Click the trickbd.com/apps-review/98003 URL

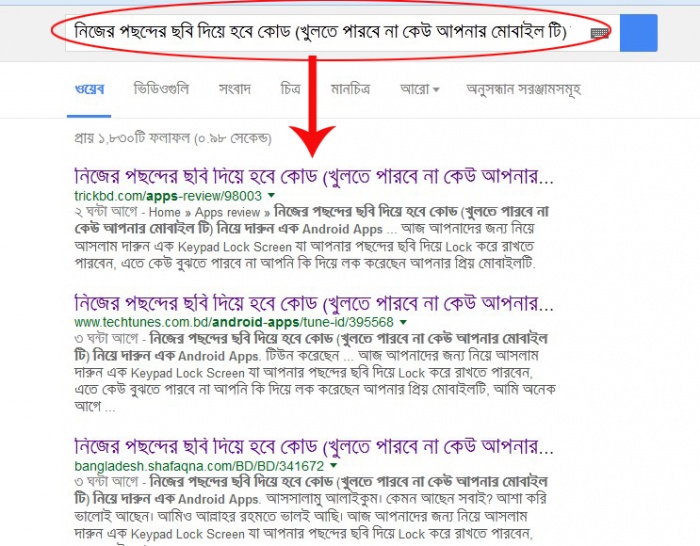pos(168,196)
